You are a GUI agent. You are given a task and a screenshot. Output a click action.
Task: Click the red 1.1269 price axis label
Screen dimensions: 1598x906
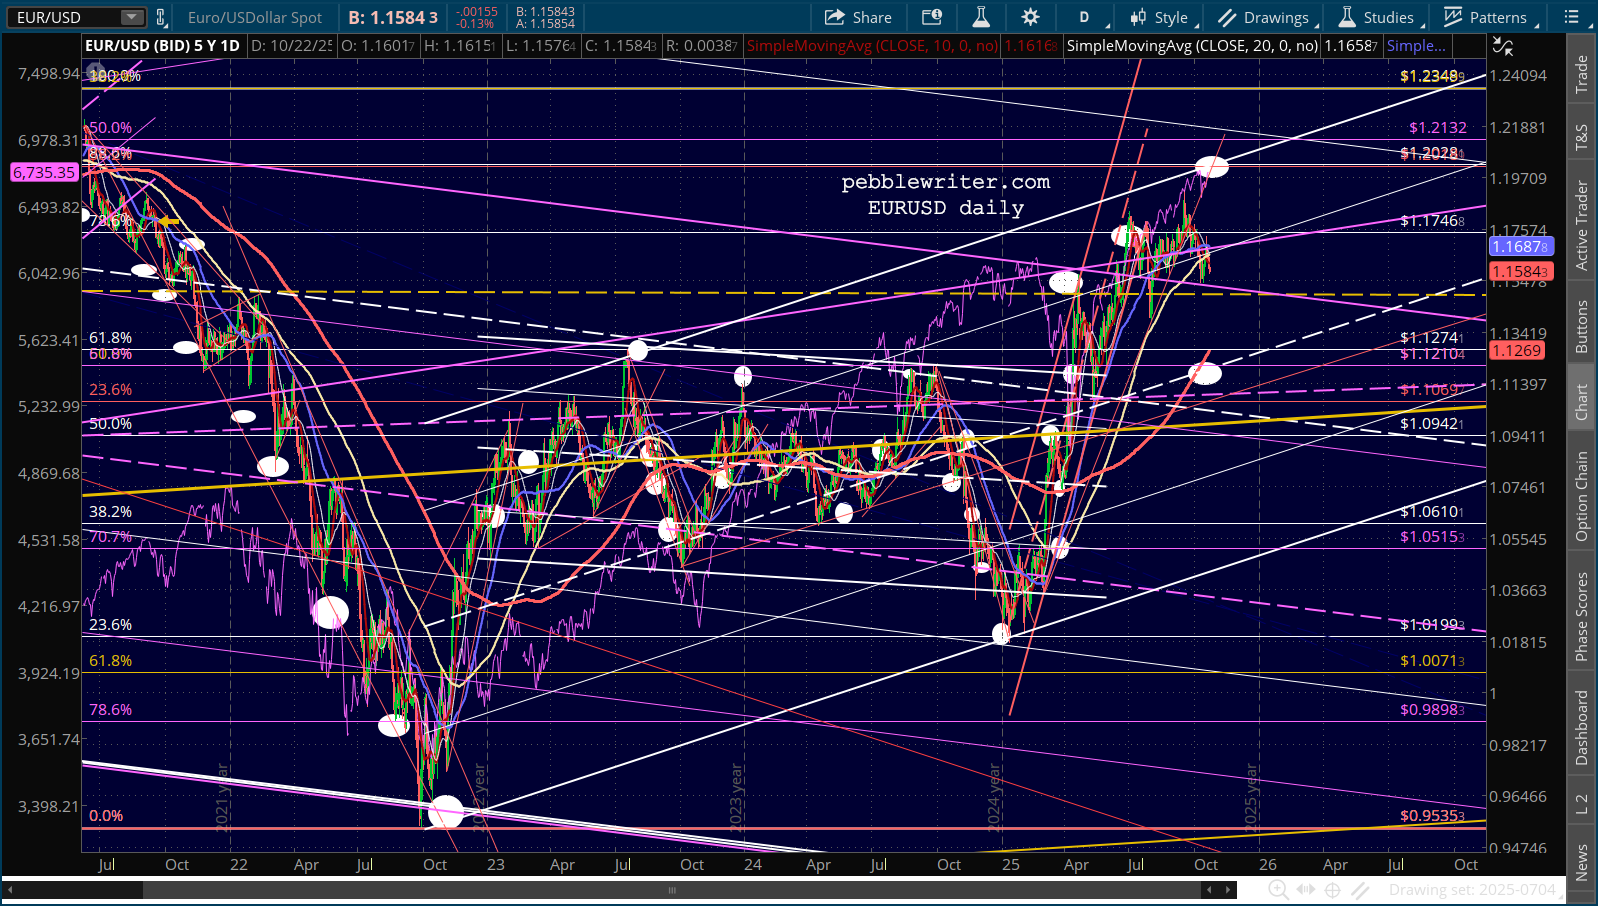point(1517,350)
